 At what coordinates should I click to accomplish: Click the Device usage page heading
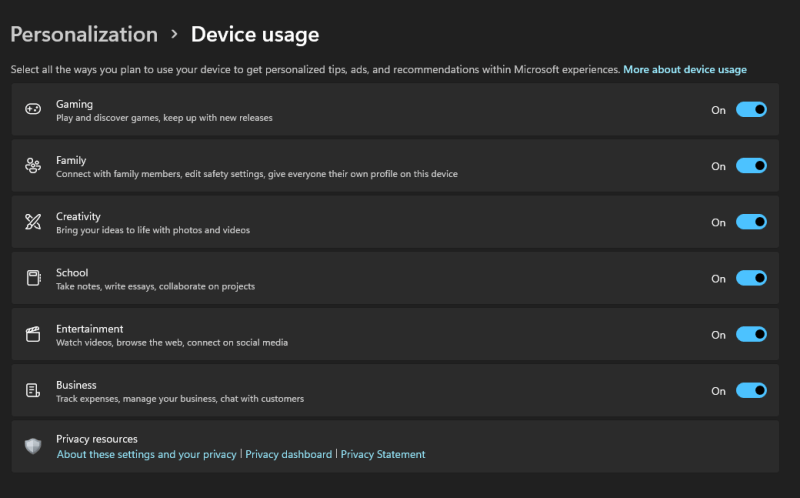pyautogui.click(x=255, y=35)
